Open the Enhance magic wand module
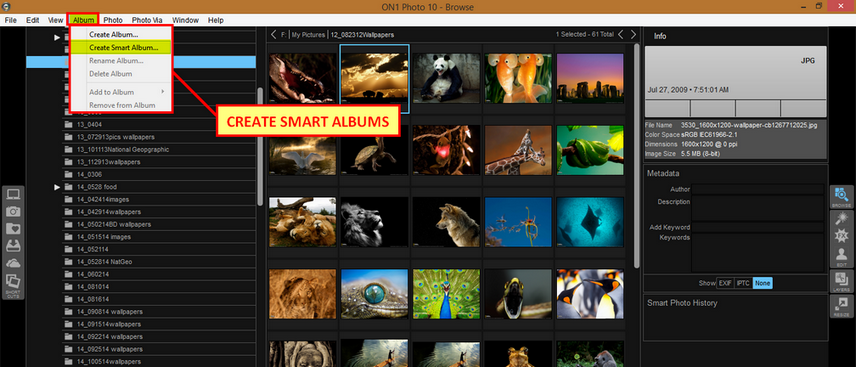Viewport: 856px width, 367px height. click(841, 218)
